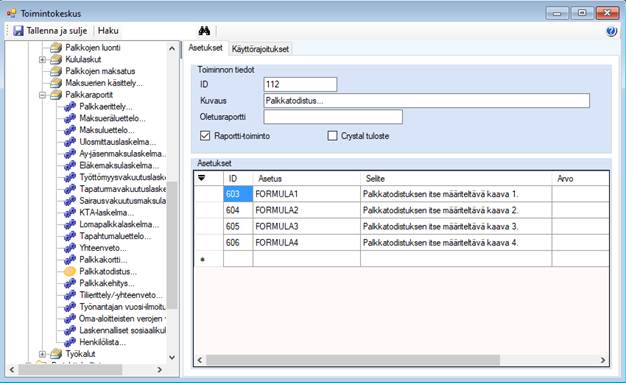626x383 pixels.
Task: Click the Palkkakortti report icon
Action: click(70, 260)
